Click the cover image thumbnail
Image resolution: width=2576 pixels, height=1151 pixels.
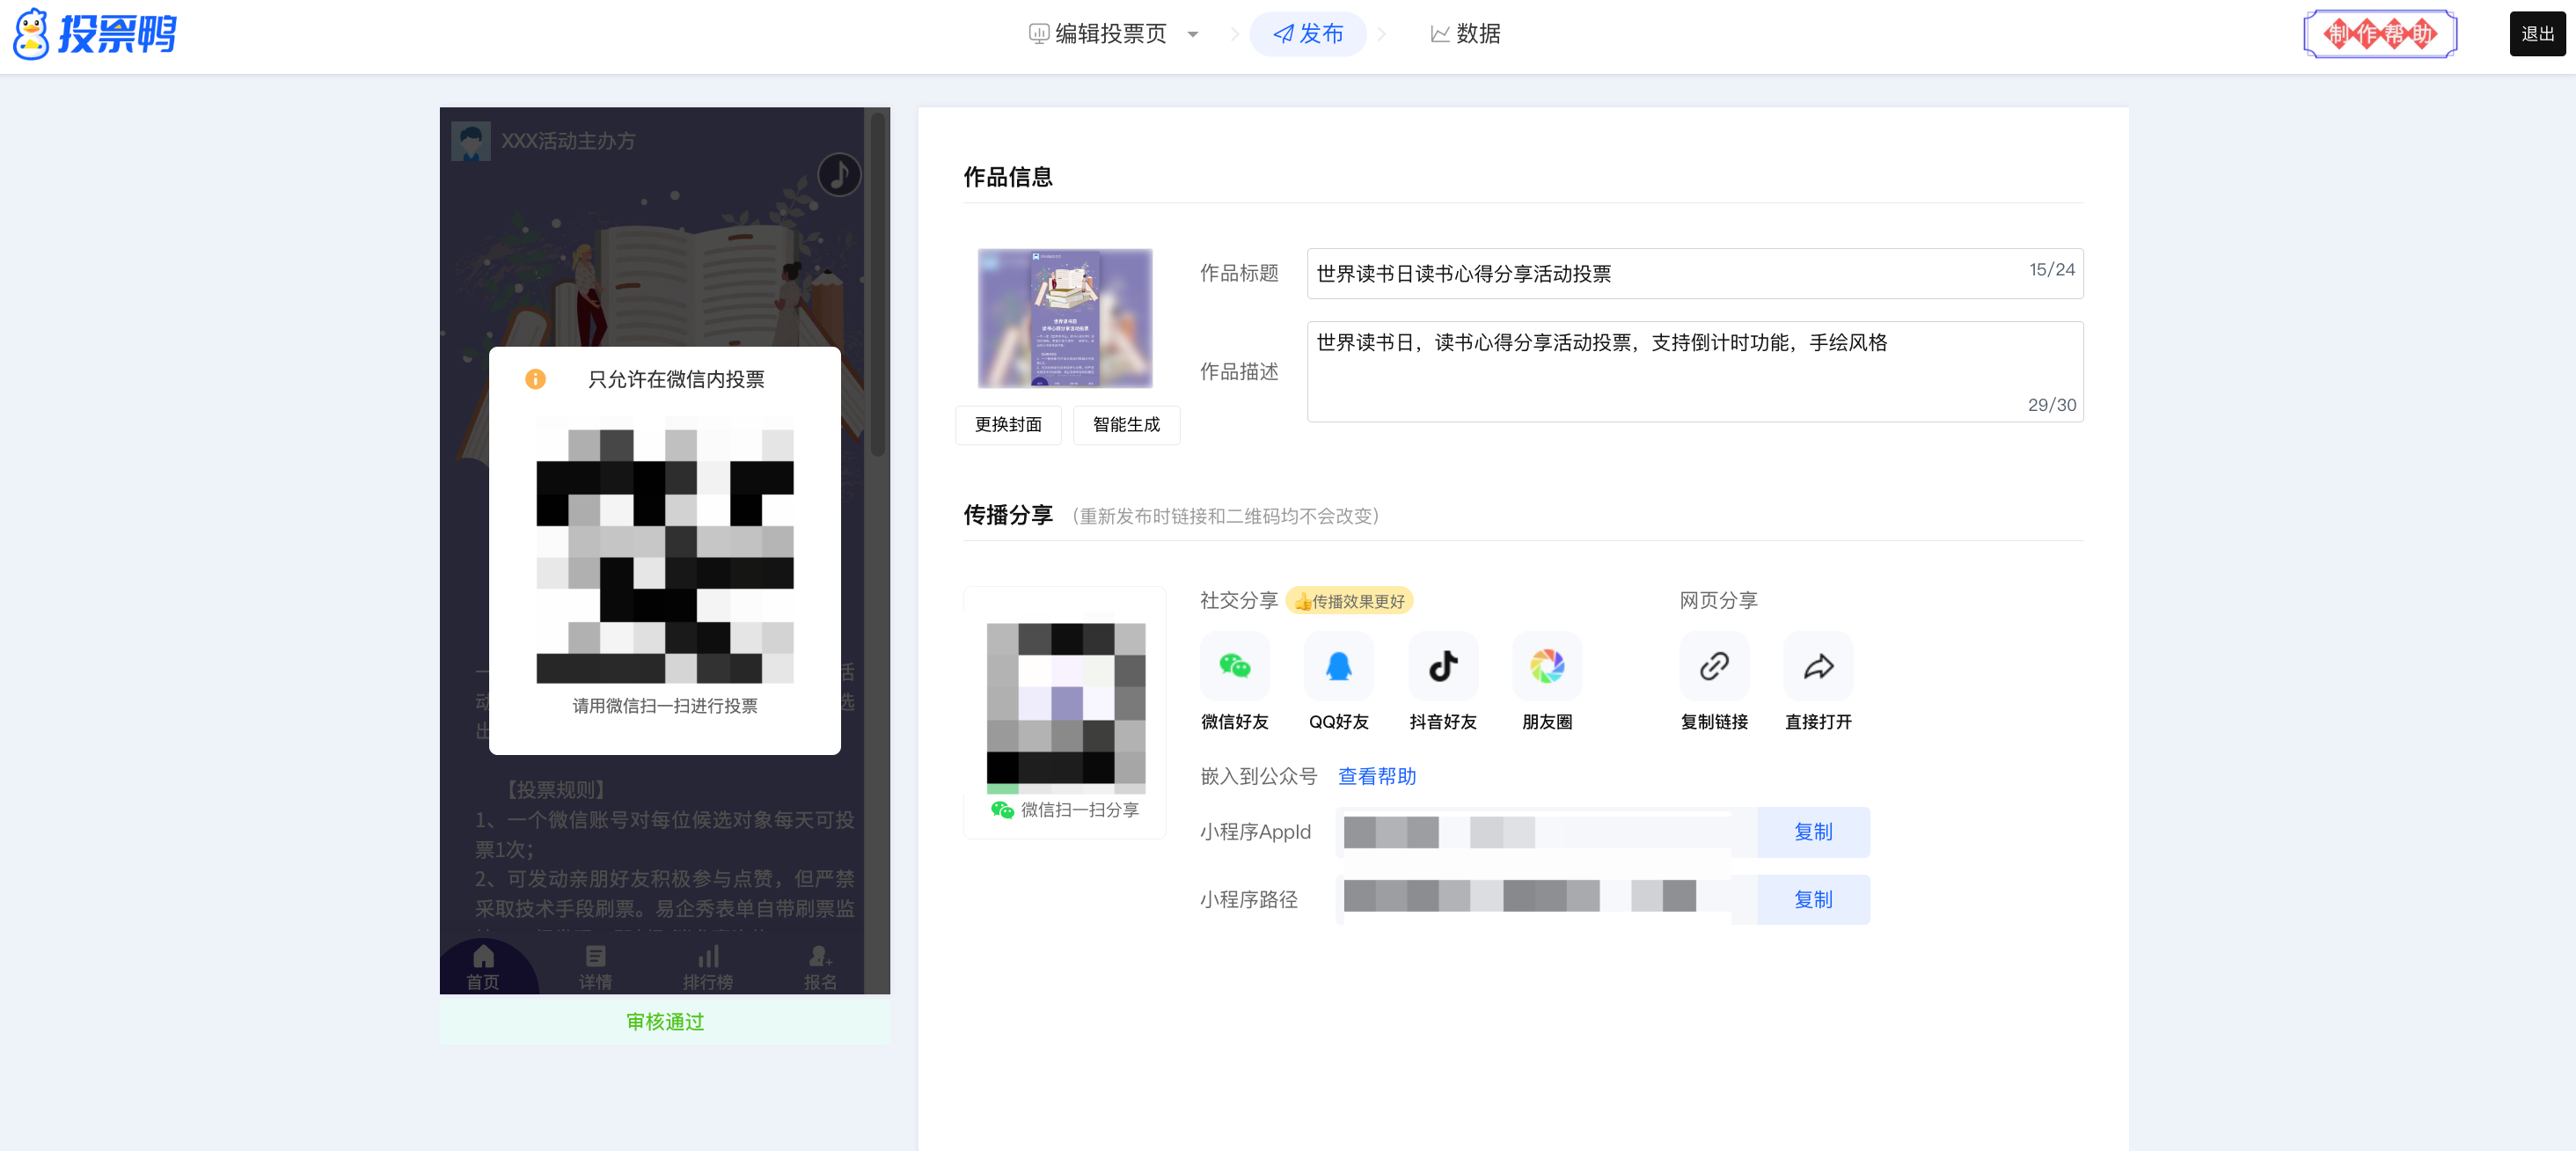pyautogui.click(x=1064, y=318)
